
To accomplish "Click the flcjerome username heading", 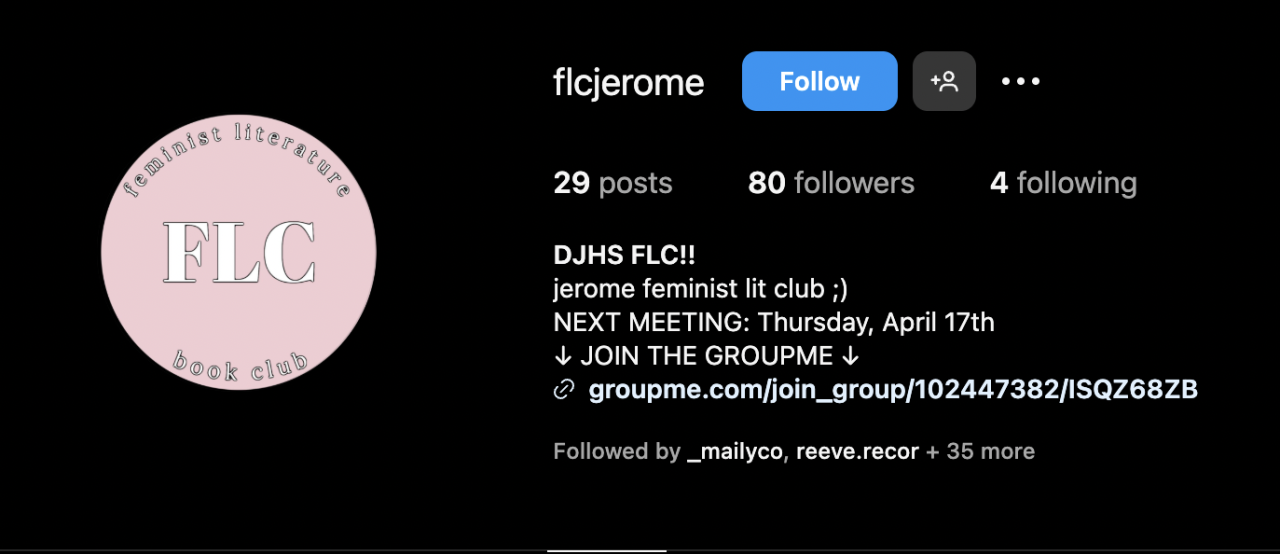I will (x=628, y=82).
